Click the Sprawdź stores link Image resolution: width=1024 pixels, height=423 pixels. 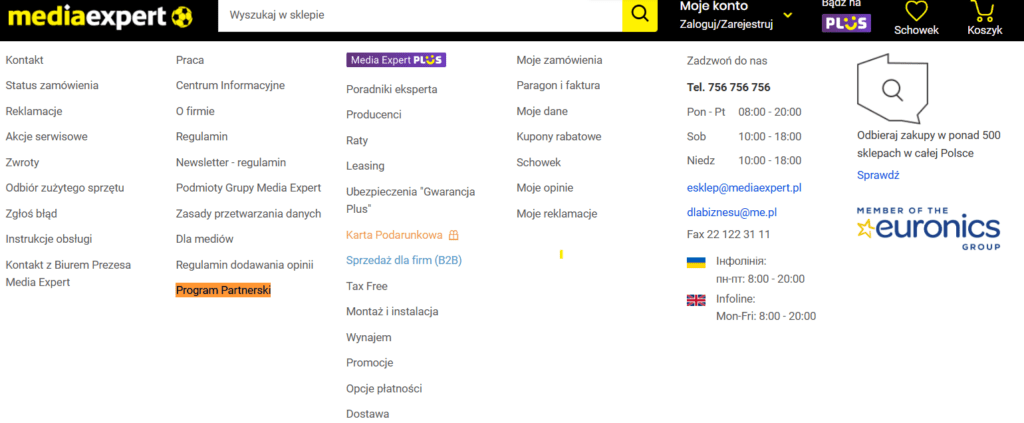pyautogui.click(x=878, y=175)
